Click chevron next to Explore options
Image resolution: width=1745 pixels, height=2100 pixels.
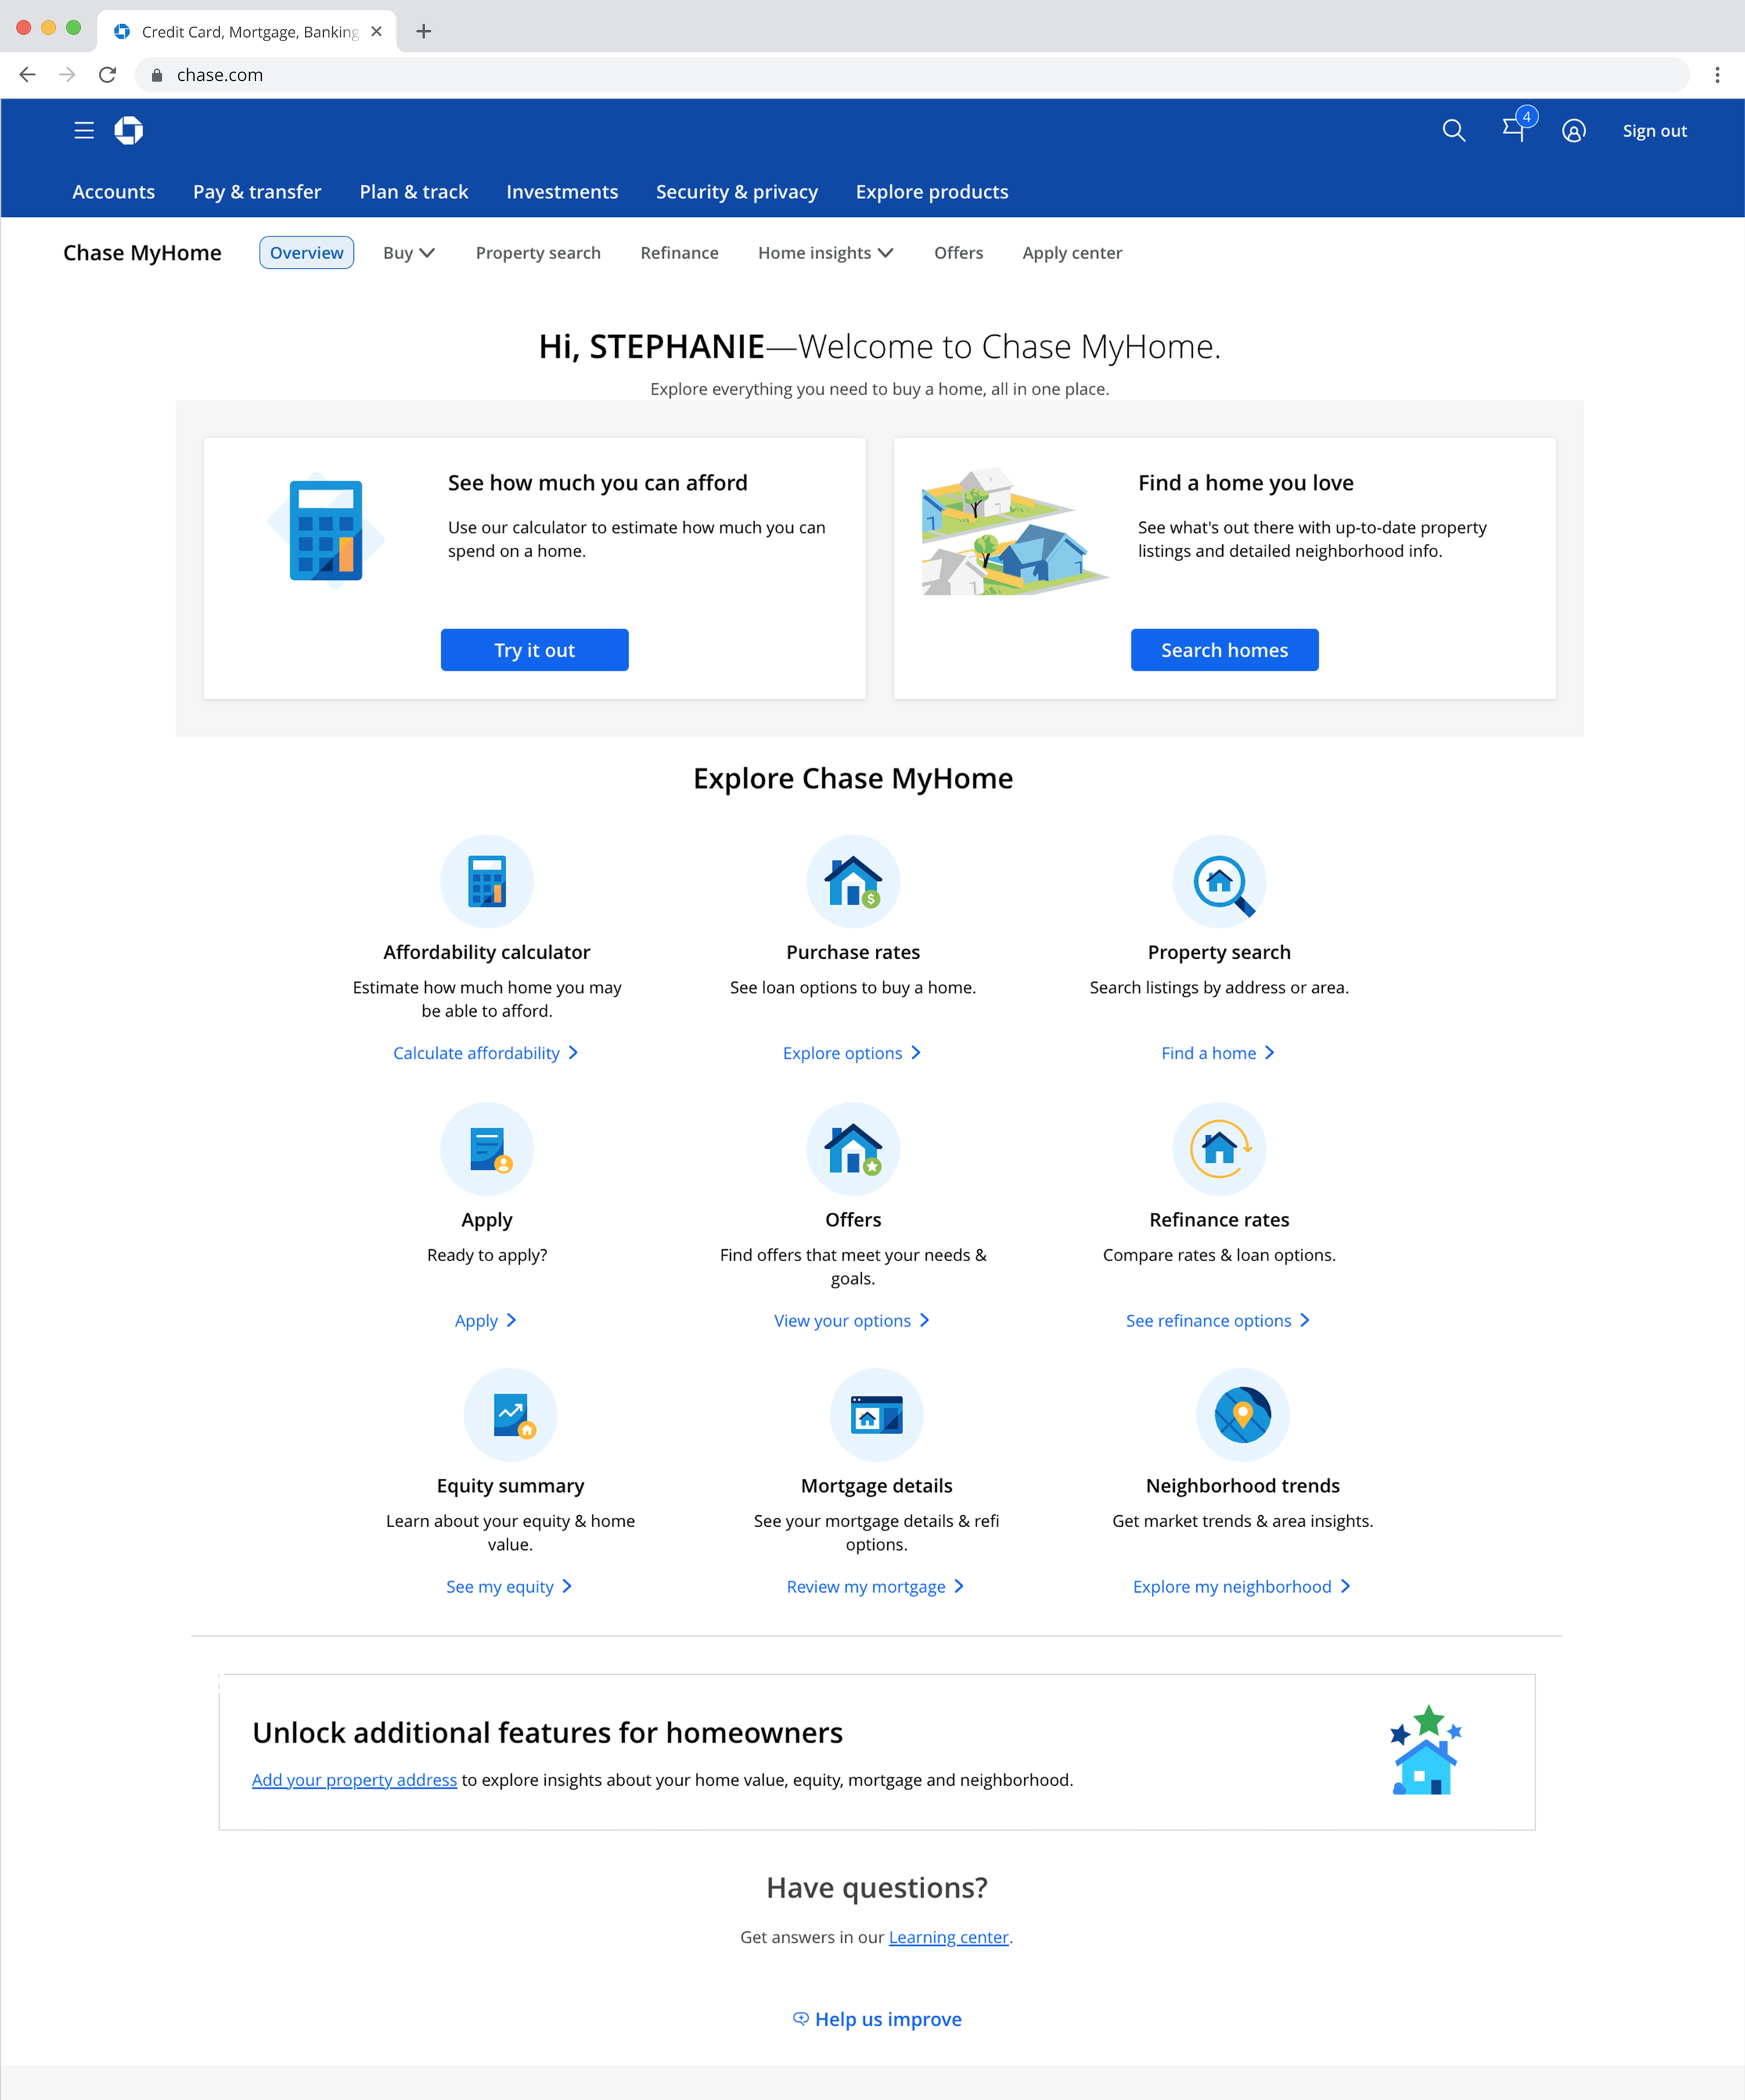pyautogui.click(x=916, y=1053)
